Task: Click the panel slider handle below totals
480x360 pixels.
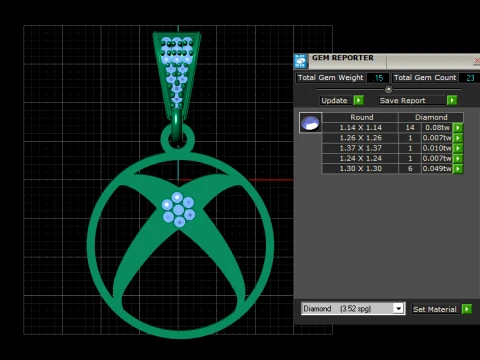Action: (x=389, y=89)
